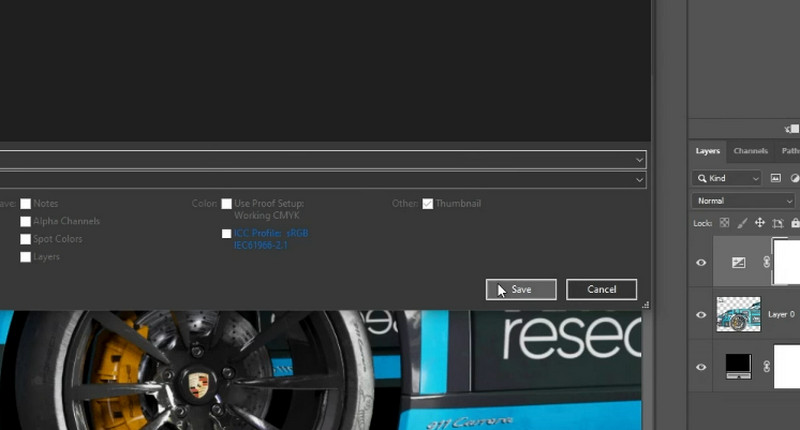The image size is (800, 430).
Task: Lock layer position icon
Action: click(x=760, y=223)
